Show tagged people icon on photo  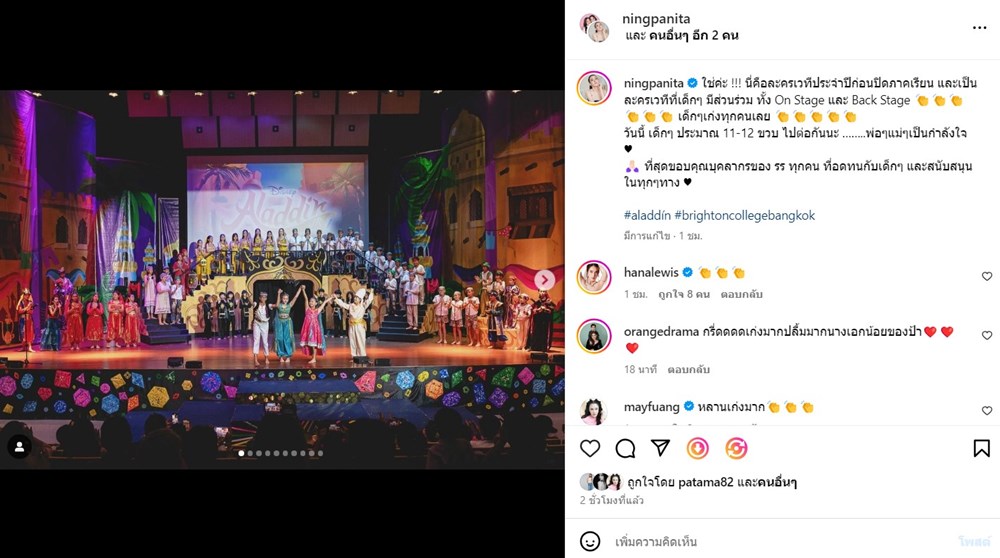point(19,447)
